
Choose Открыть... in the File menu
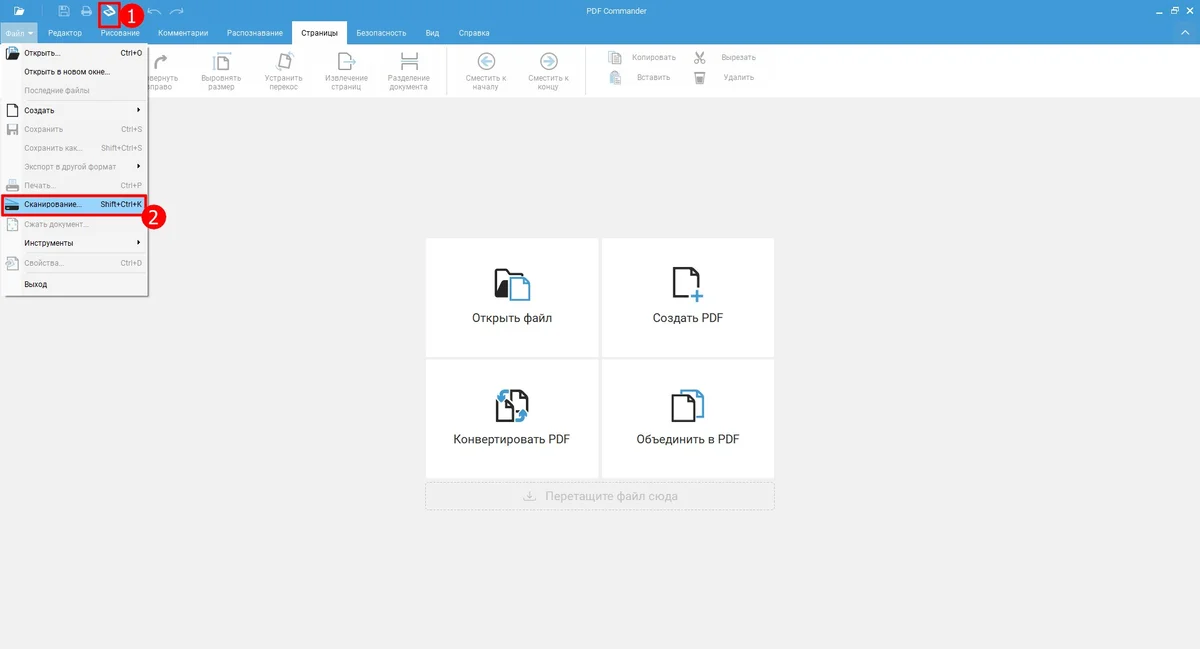click(x=76, y=53)
